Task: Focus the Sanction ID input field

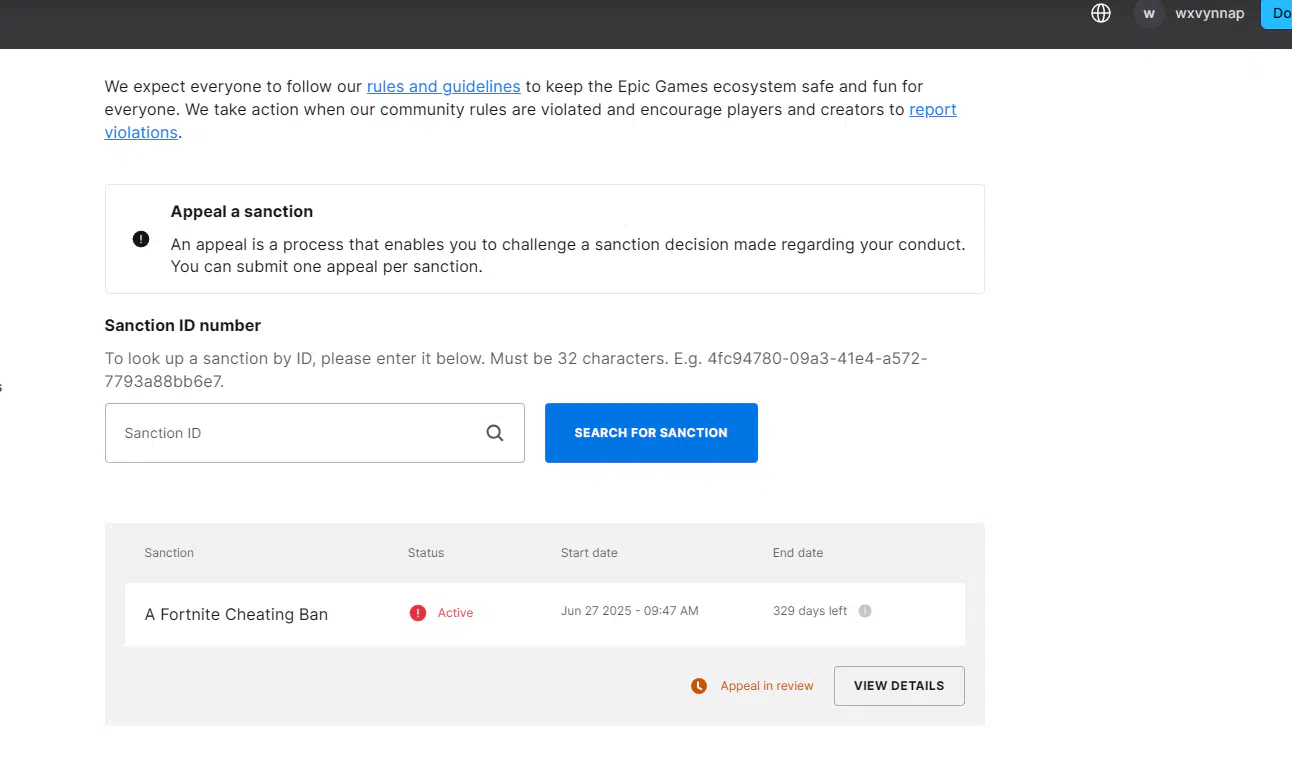Action: [315, 433]
